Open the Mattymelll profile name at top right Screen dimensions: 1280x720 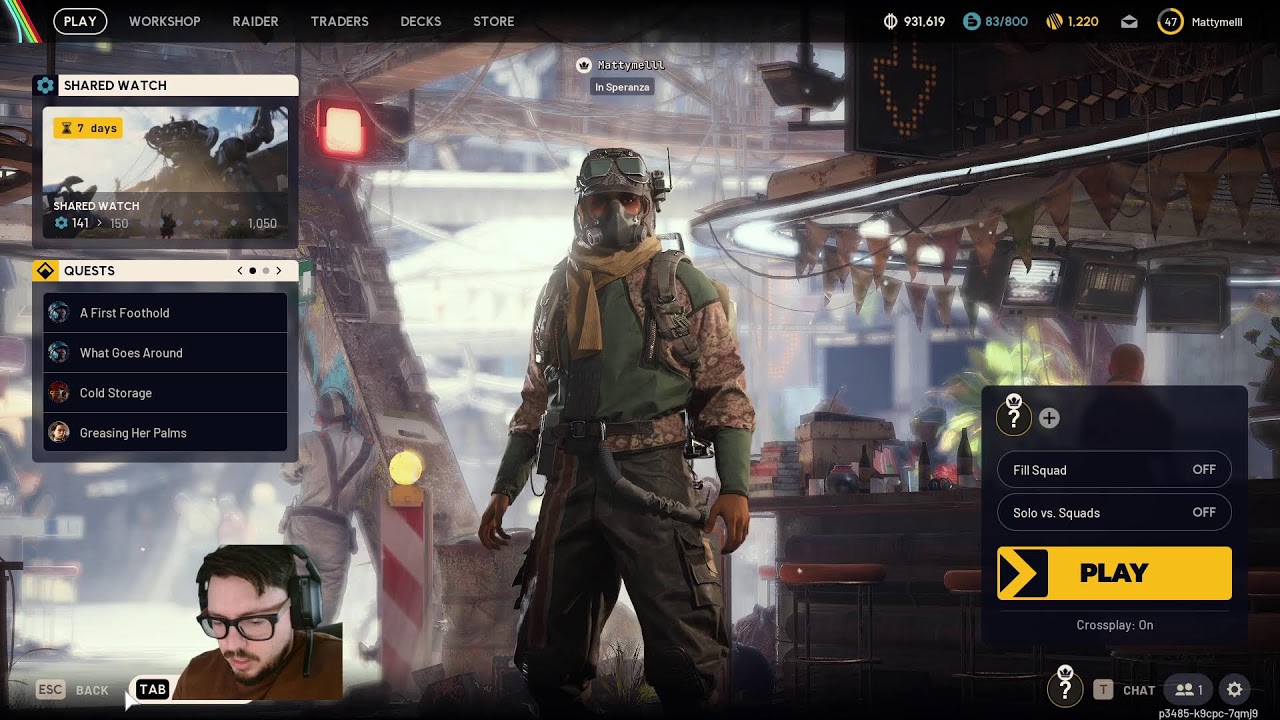(1217, 21)
